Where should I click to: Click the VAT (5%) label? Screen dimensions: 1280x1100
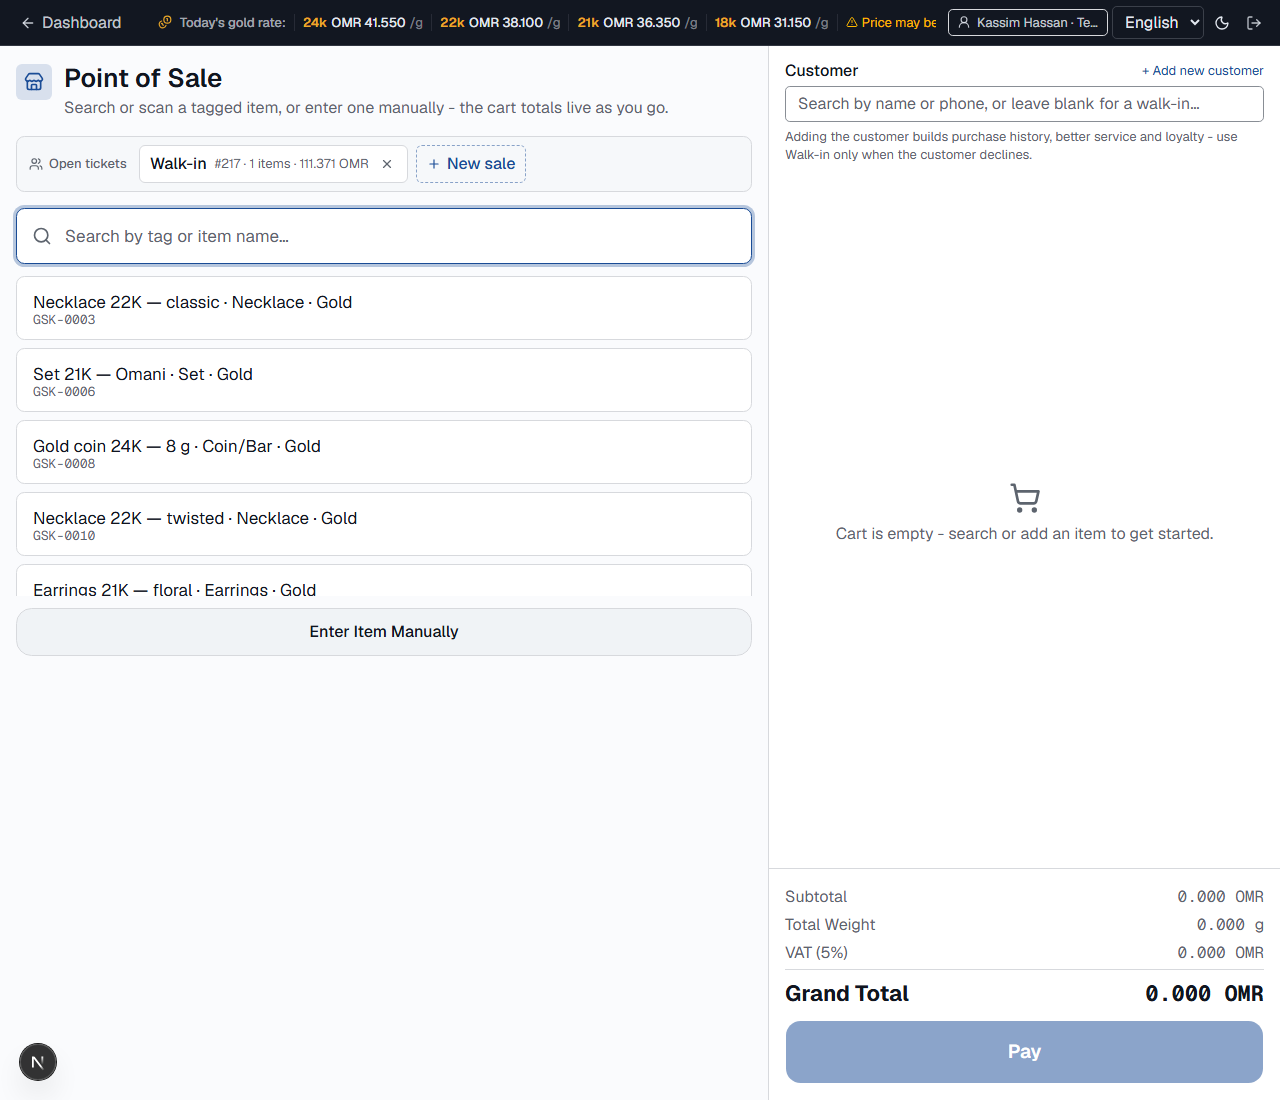(816, 953)
